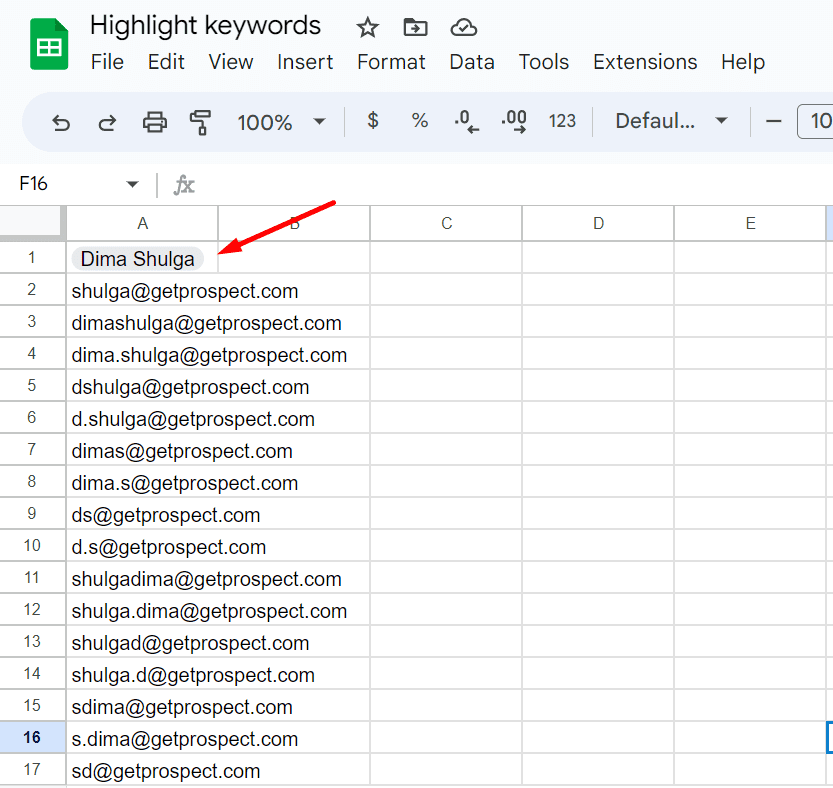Activate the Paint format roller
Screen dimensions: 833x788
200,122
